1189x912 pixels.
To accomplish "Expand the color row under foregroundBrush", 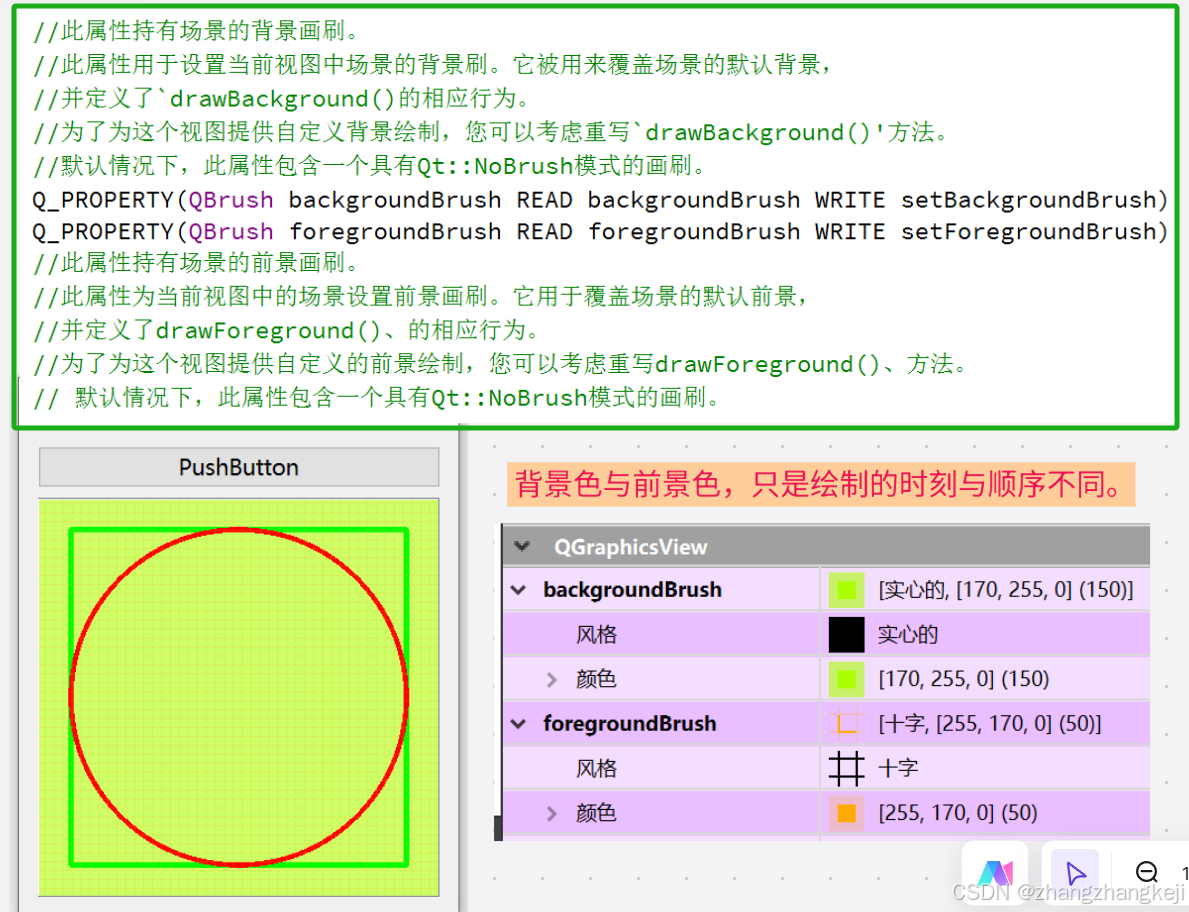I will point(552,813).
